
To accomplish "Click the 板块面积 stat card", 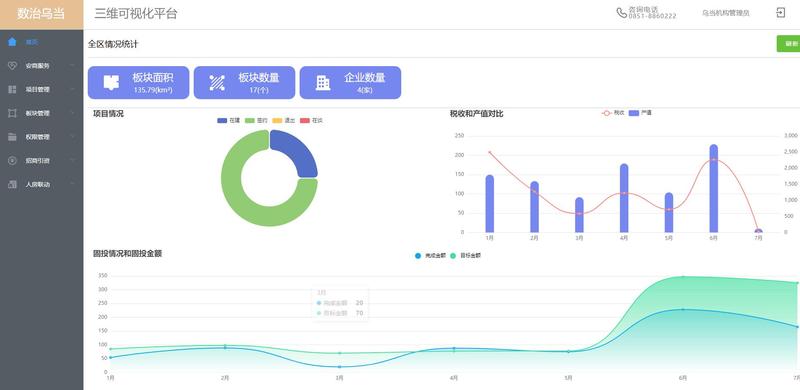I will [x=138, y=82].
